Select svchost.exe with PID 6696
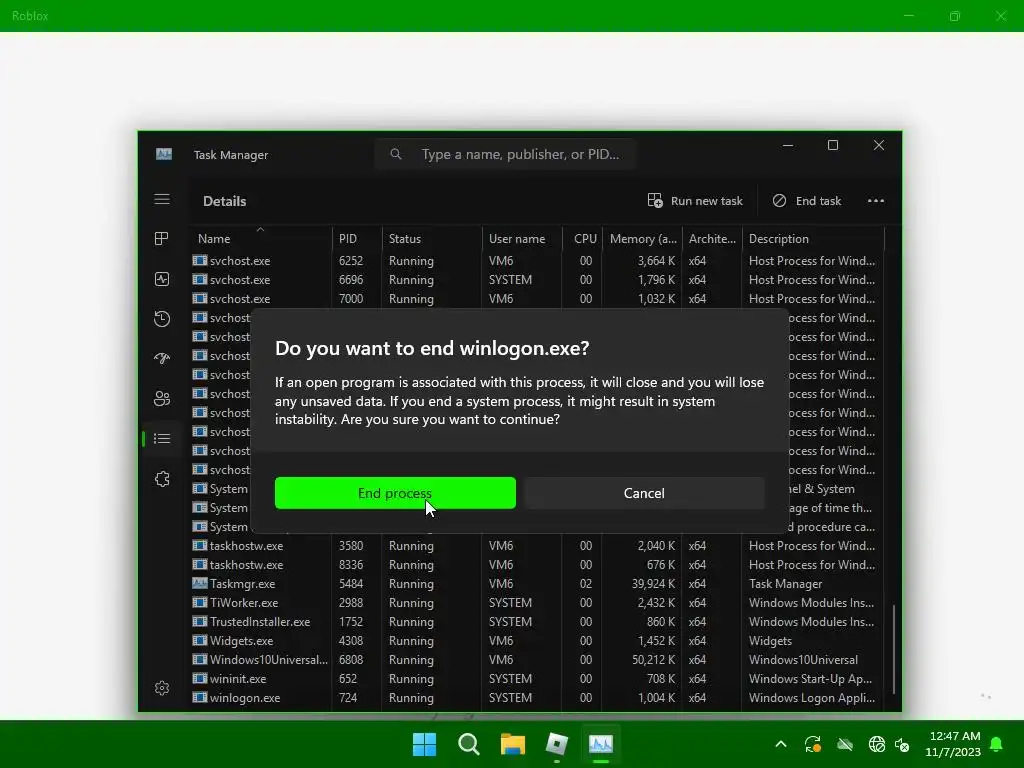This screenshot has width=1024, height=768. (x=537, y=280)
